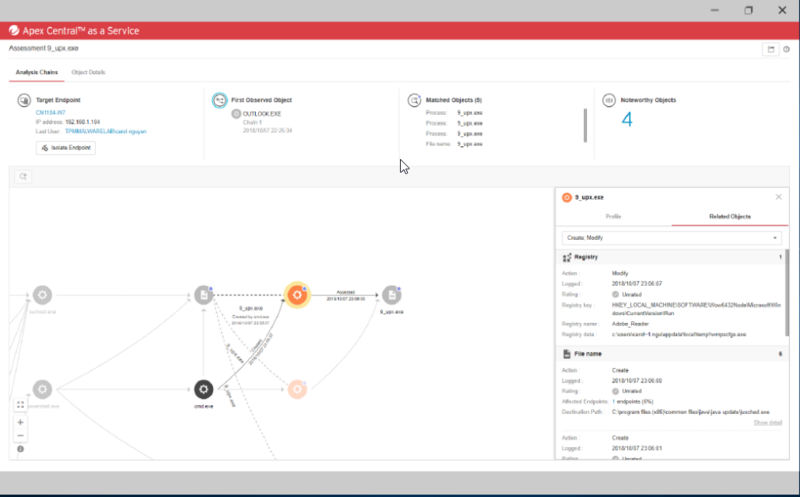800x497 pixels.
Task: Click the export icon at top right
Action: [x=771, y=49]
